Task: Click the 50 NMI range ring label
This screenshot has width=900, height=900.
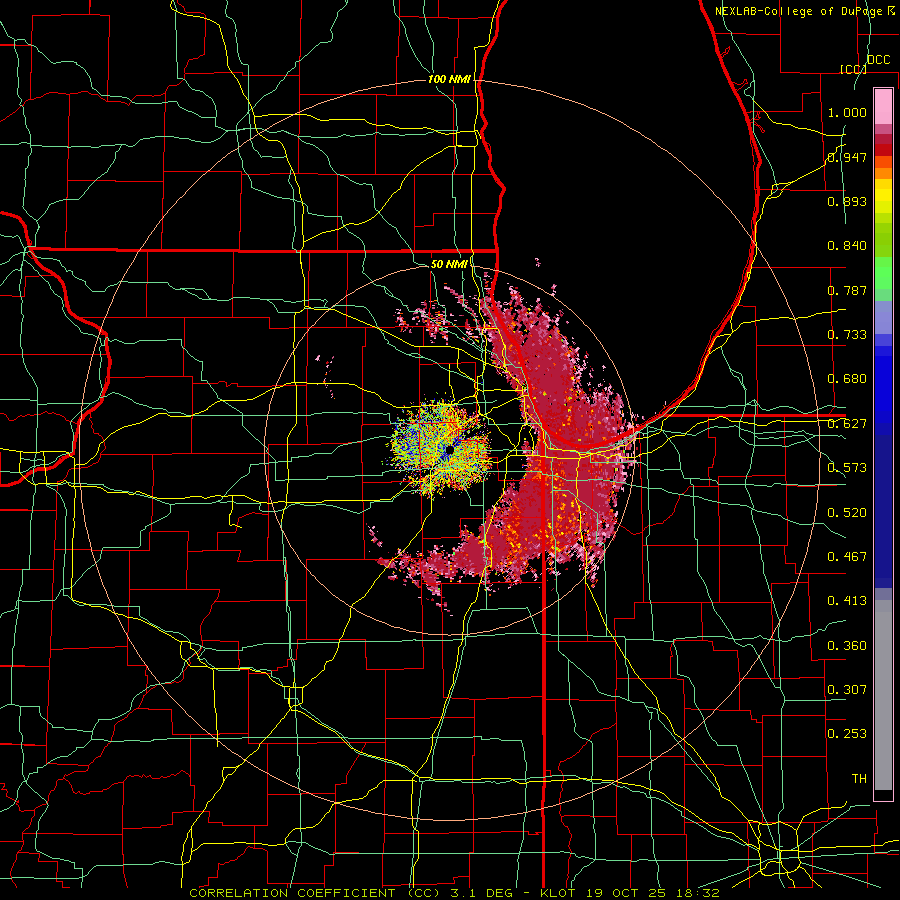Action: coord(449,264)
